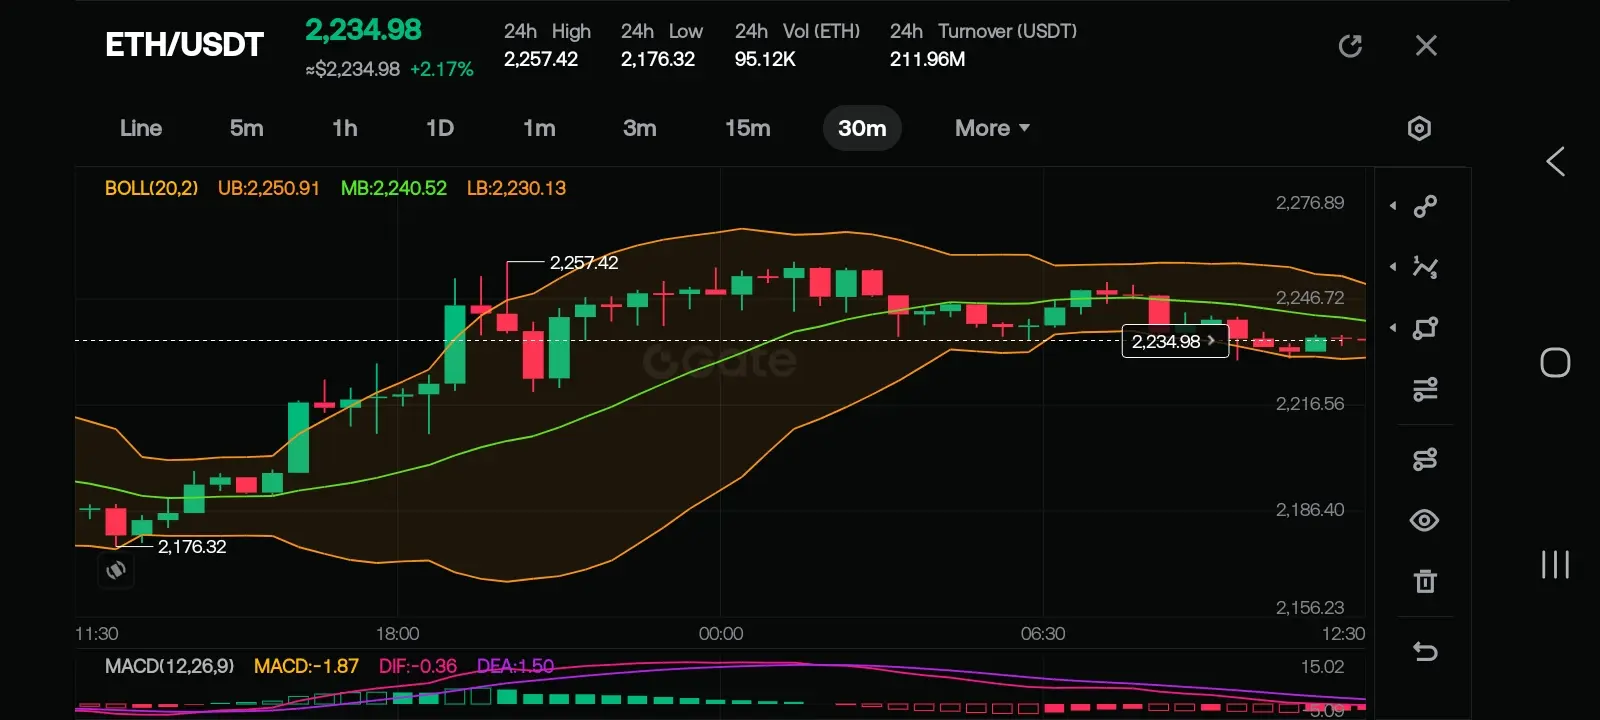Open Android recent apps button
The image size is (1600, 720).
[x=1555, y=564]
